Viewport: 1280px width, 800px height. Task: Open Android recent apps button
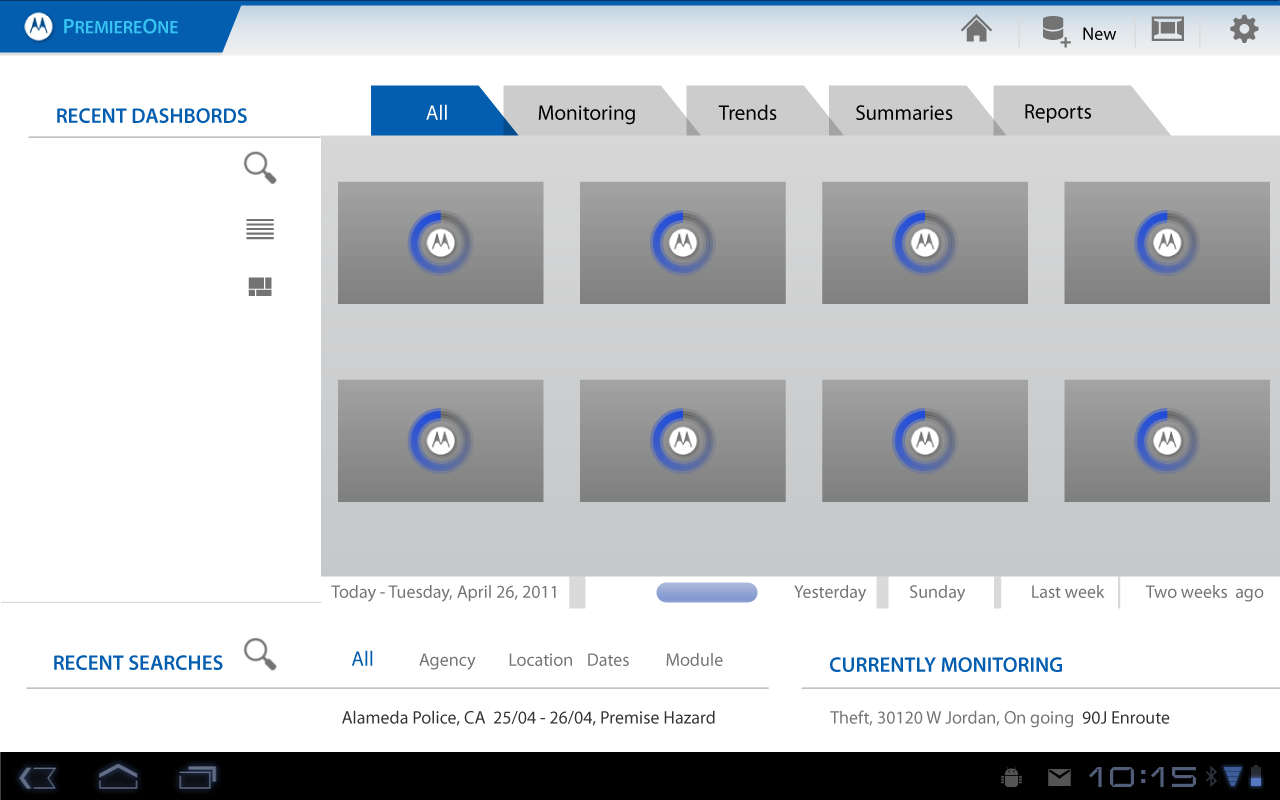click(197, 777)
